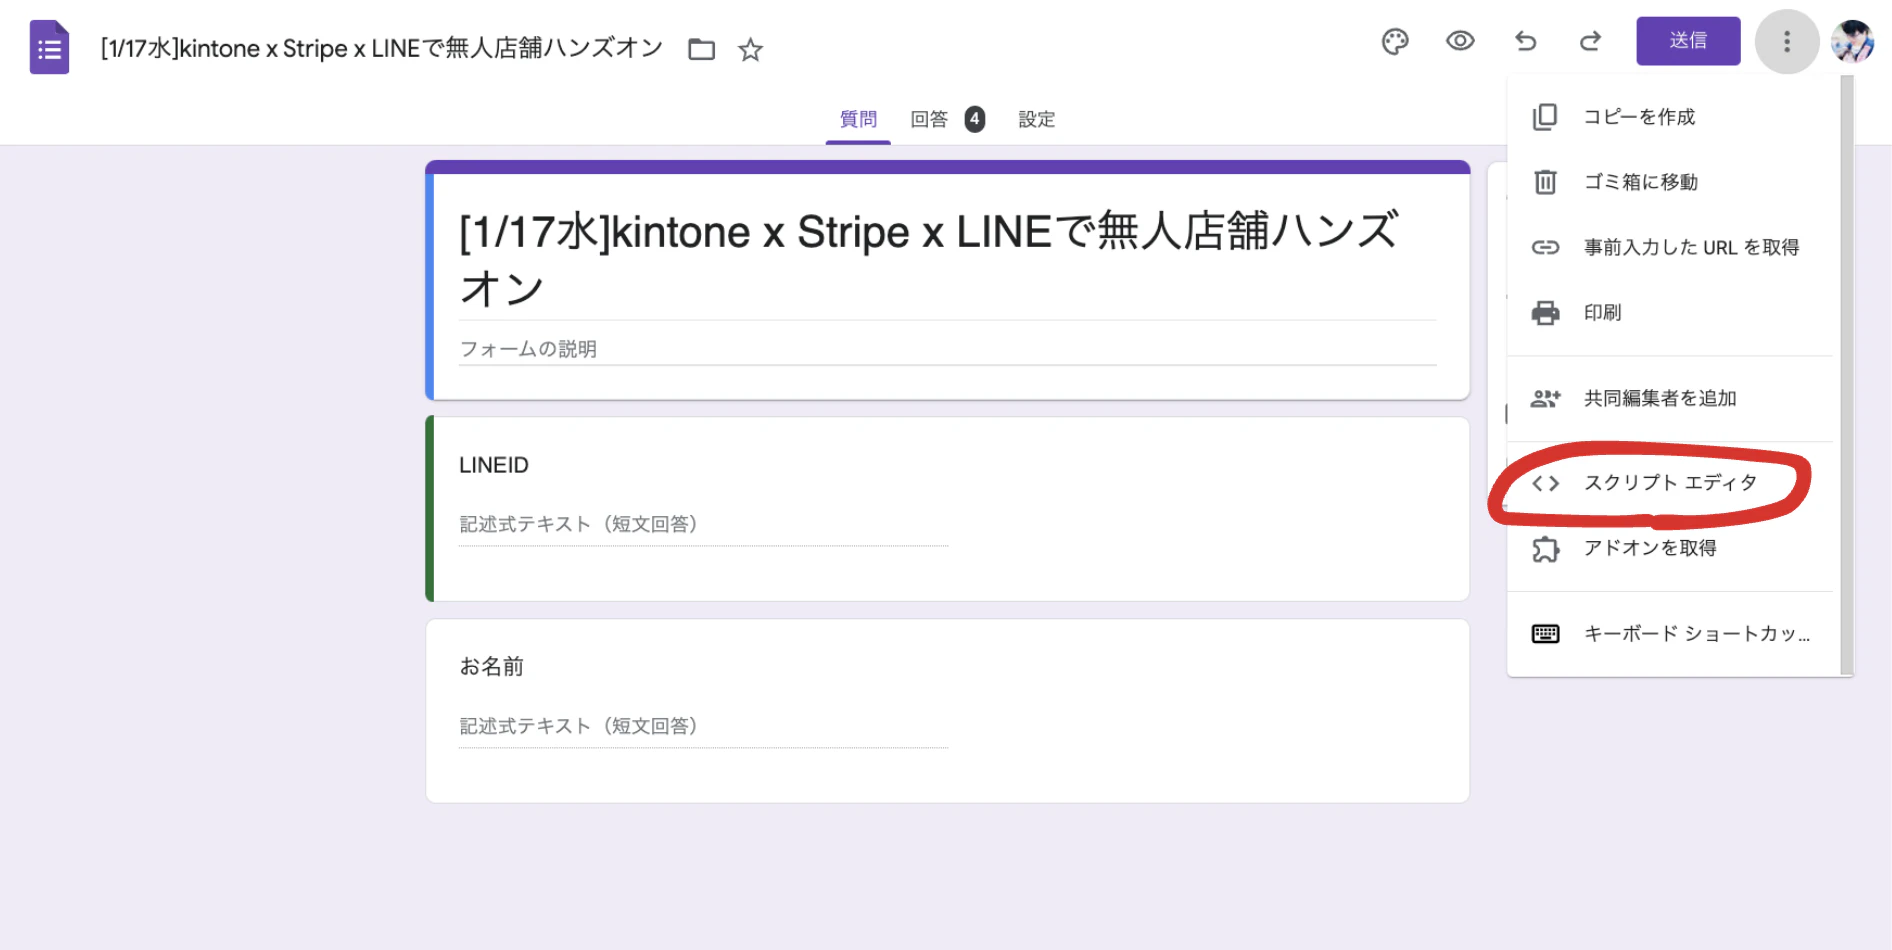This screenshot has height=950, width=1892.
Task: Open the three-dot more options menu
Action: pos(1786,42)
